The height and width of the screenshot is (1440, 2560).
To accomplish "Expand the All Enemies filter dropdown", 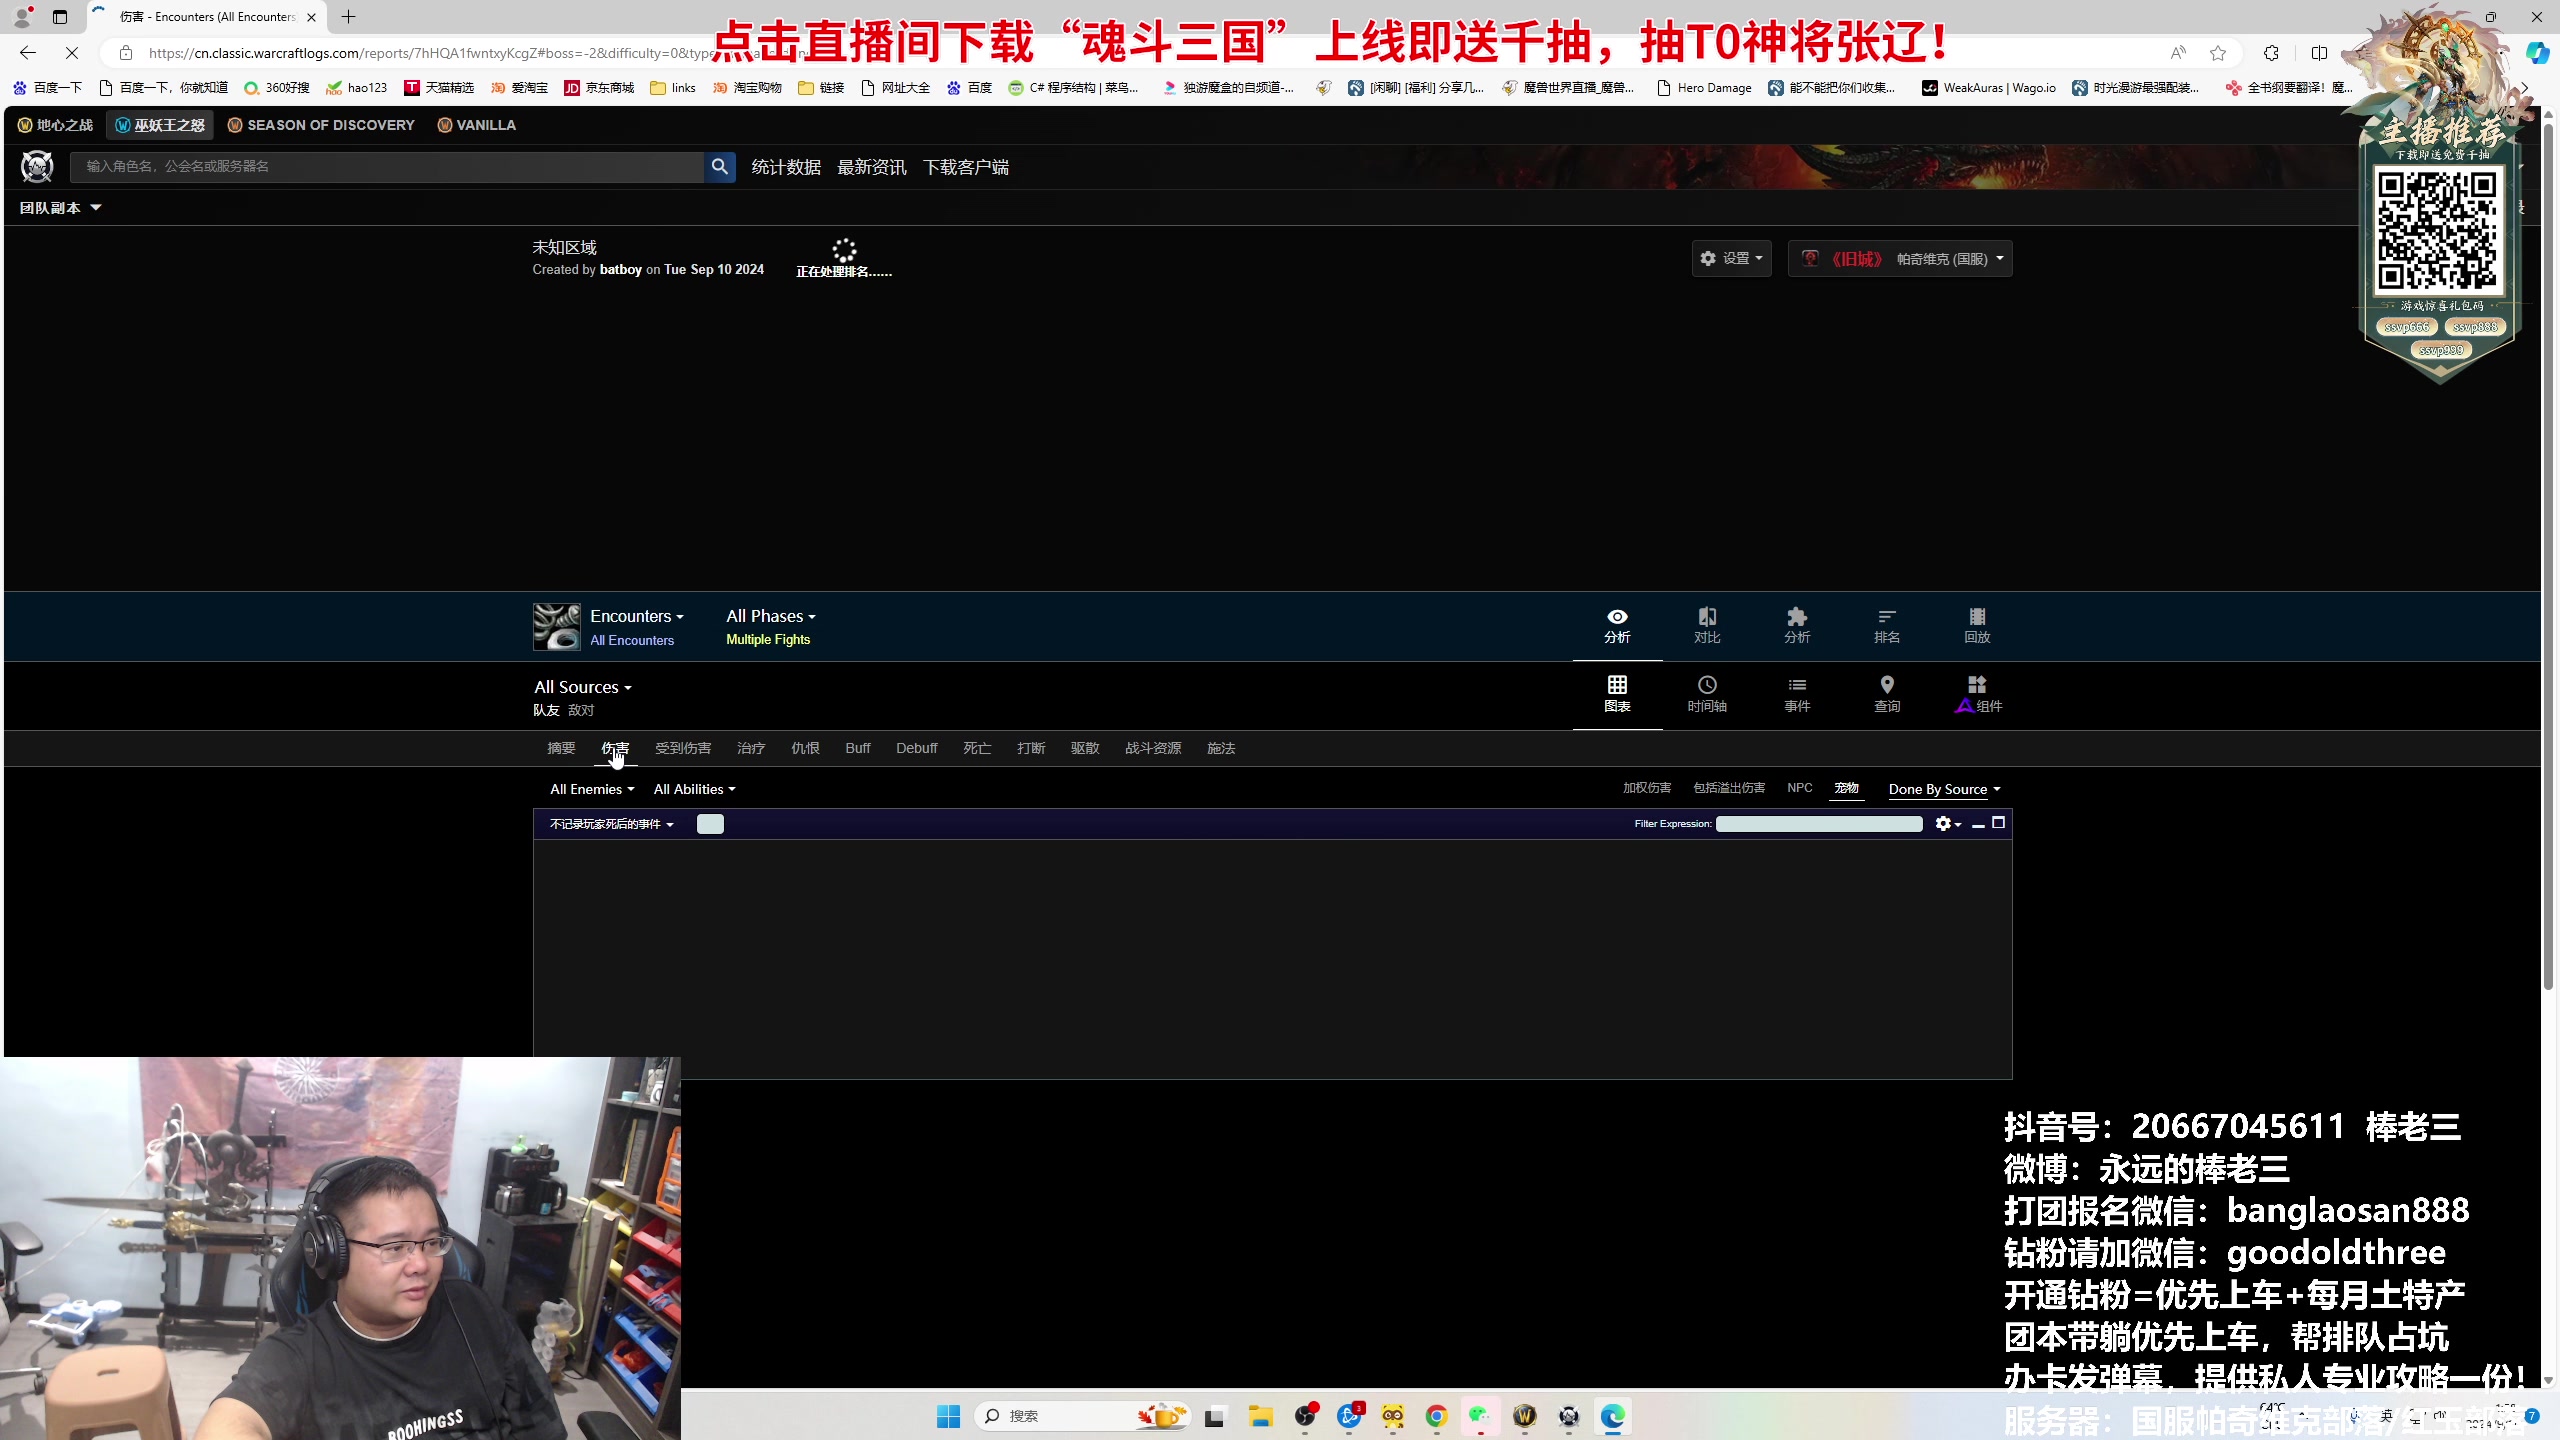I will (591, 788).
